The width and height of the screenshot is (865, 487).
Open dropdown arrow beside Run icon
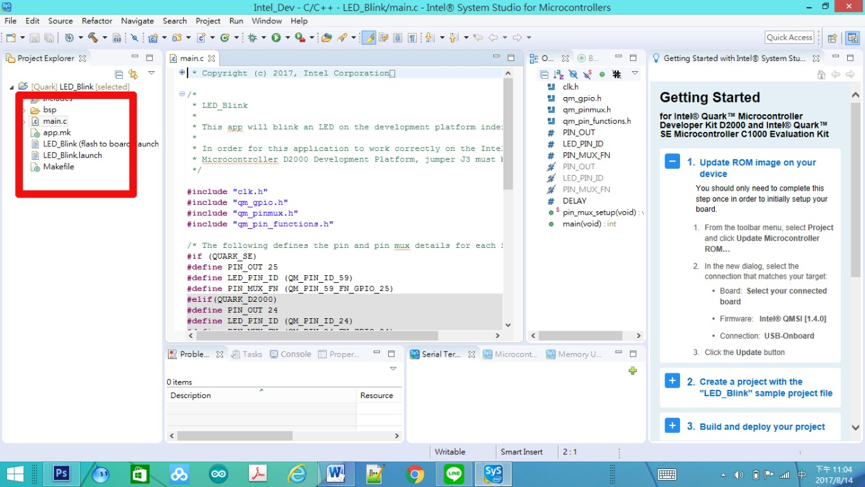287,38
